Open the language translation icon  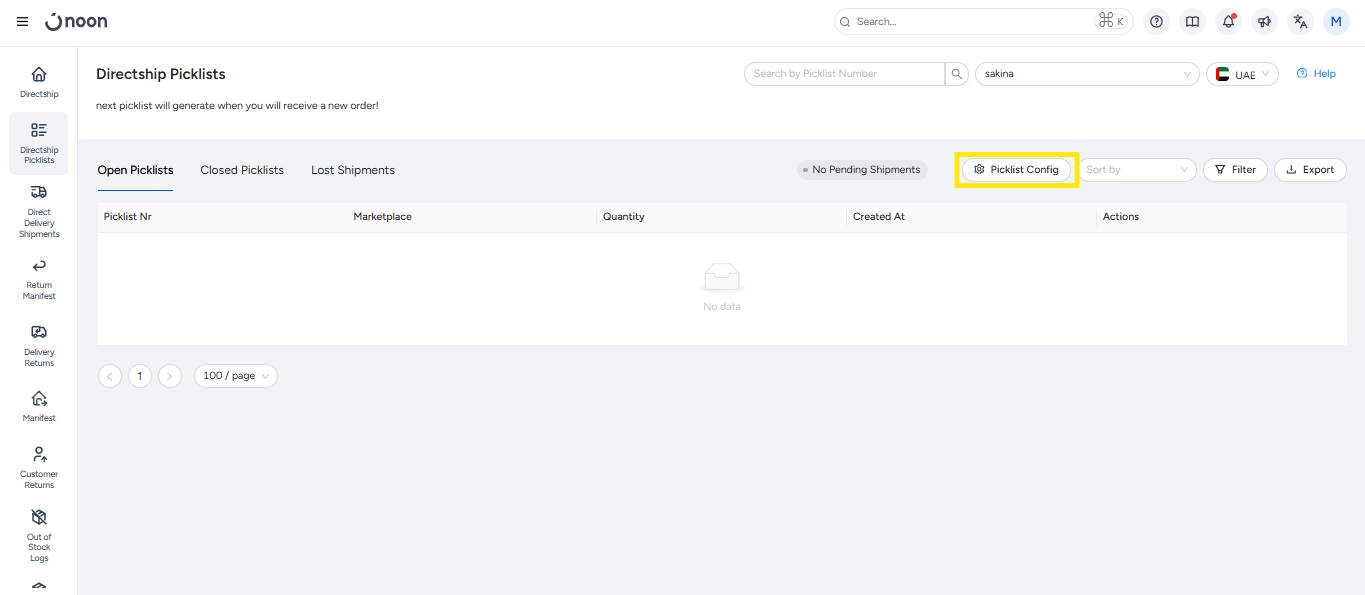pyautogui.click(x=1300, y=21)
